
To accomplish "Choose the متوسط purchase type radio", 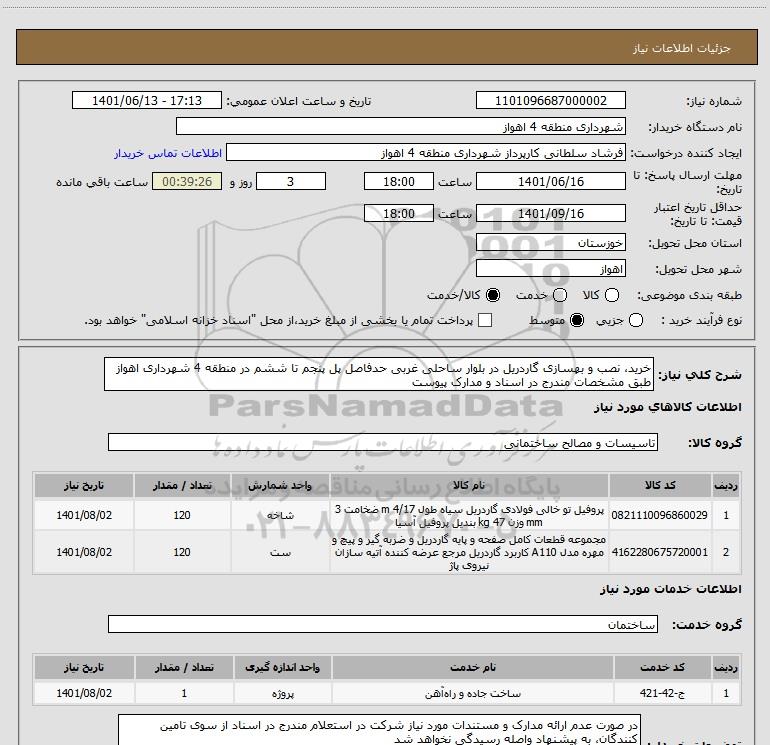I will pyautogui.click(x=577, y=321).
